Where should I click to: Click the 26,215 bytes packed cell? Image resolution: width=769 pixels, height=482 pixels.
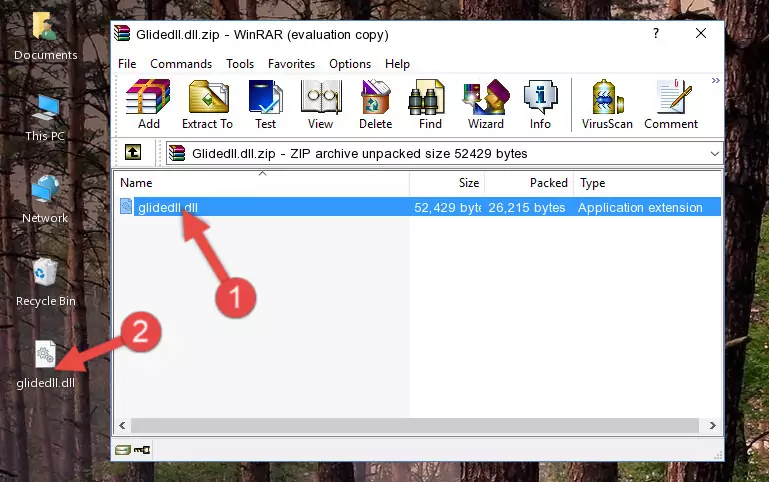[x=527, y=207]
